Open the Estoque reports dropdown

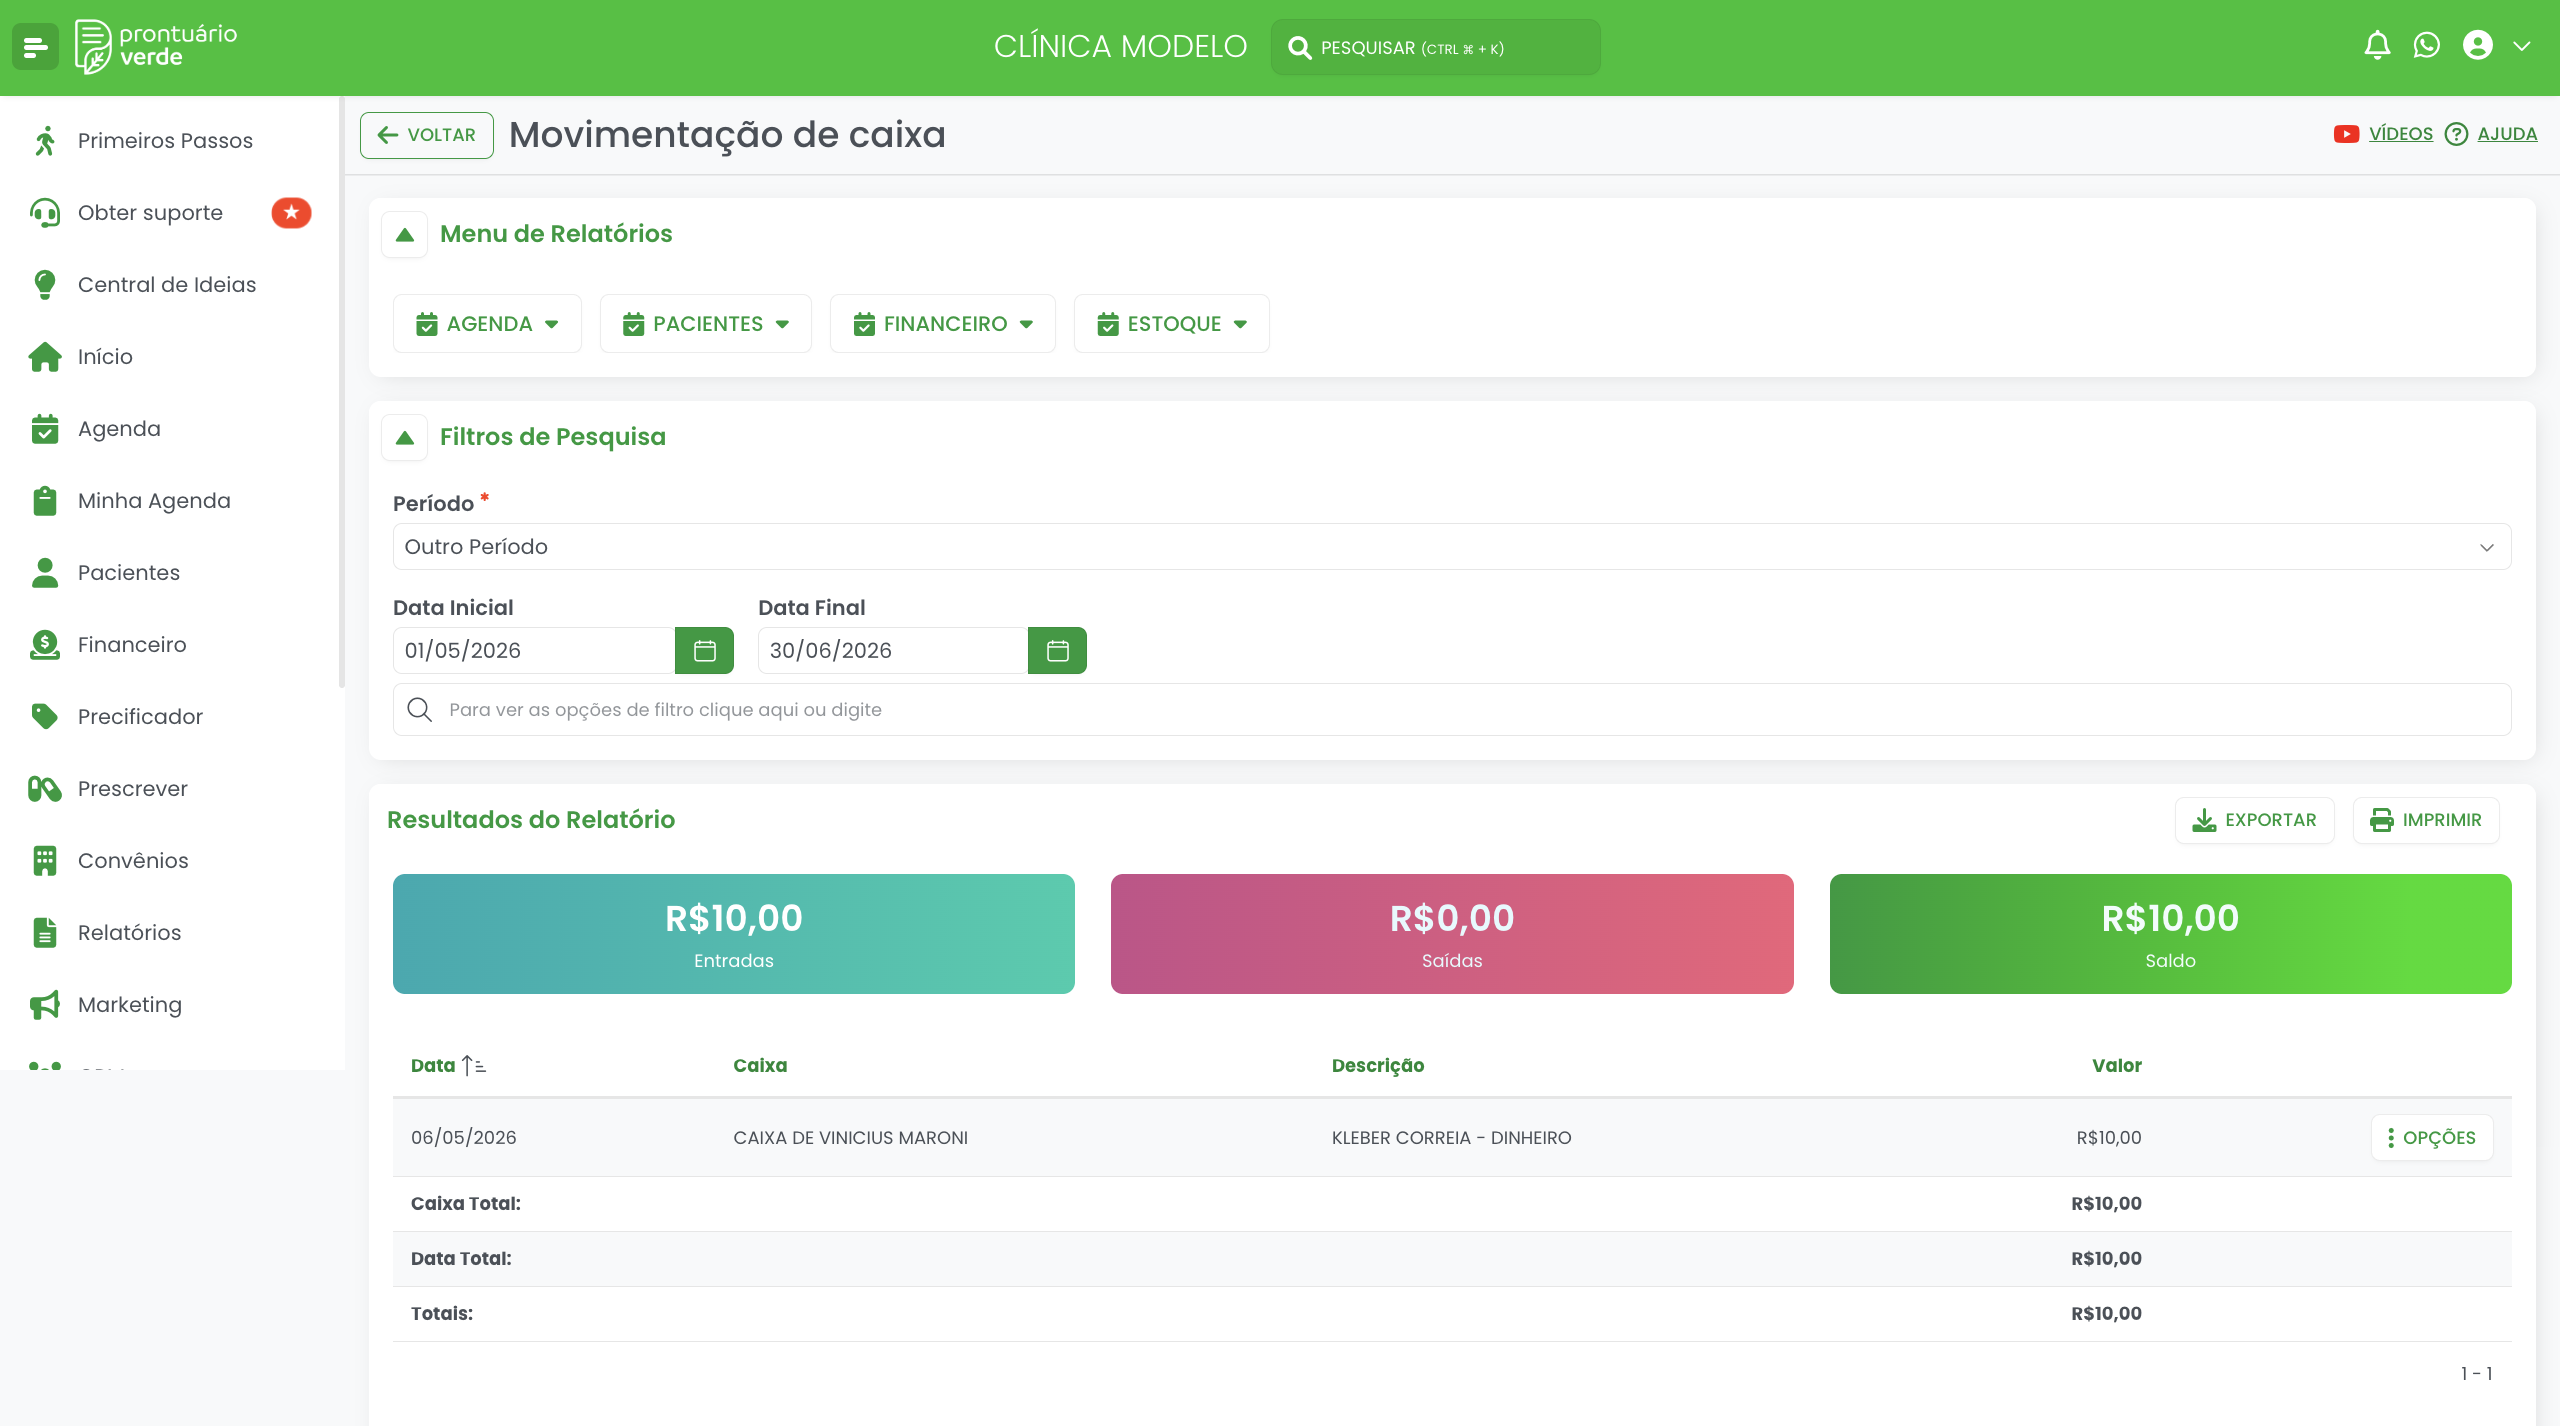pyautogui.click(x=1172, y=324)
